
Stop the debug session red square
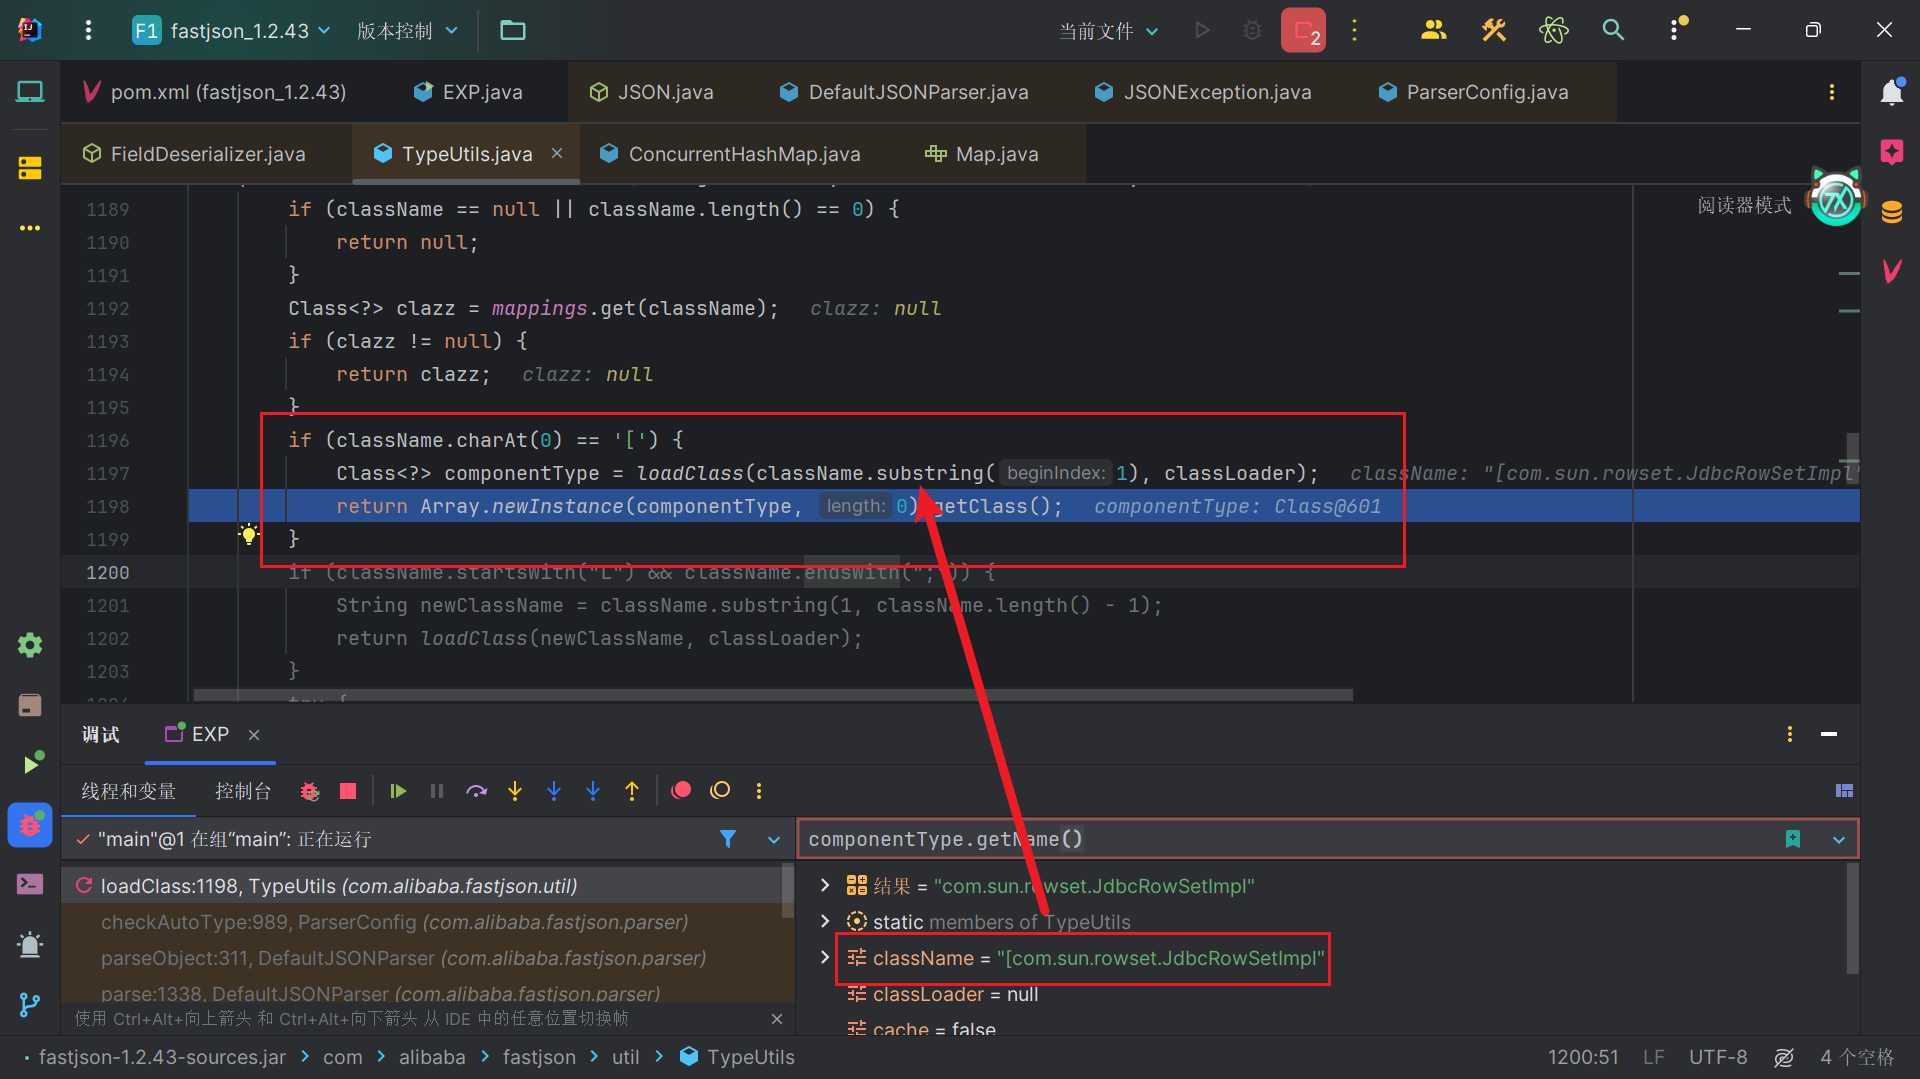tap(348, 791)
